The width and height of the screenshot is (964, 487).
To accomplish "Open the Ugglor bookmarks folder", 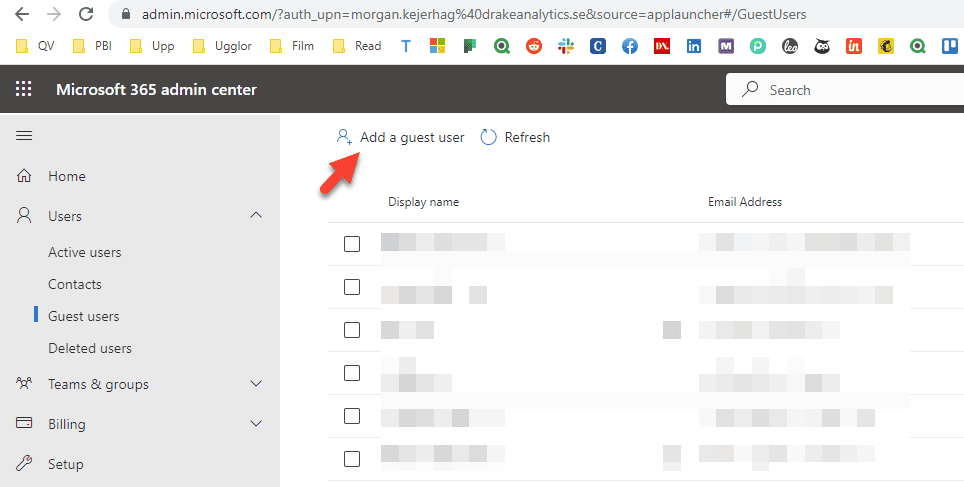I will 222,46.
